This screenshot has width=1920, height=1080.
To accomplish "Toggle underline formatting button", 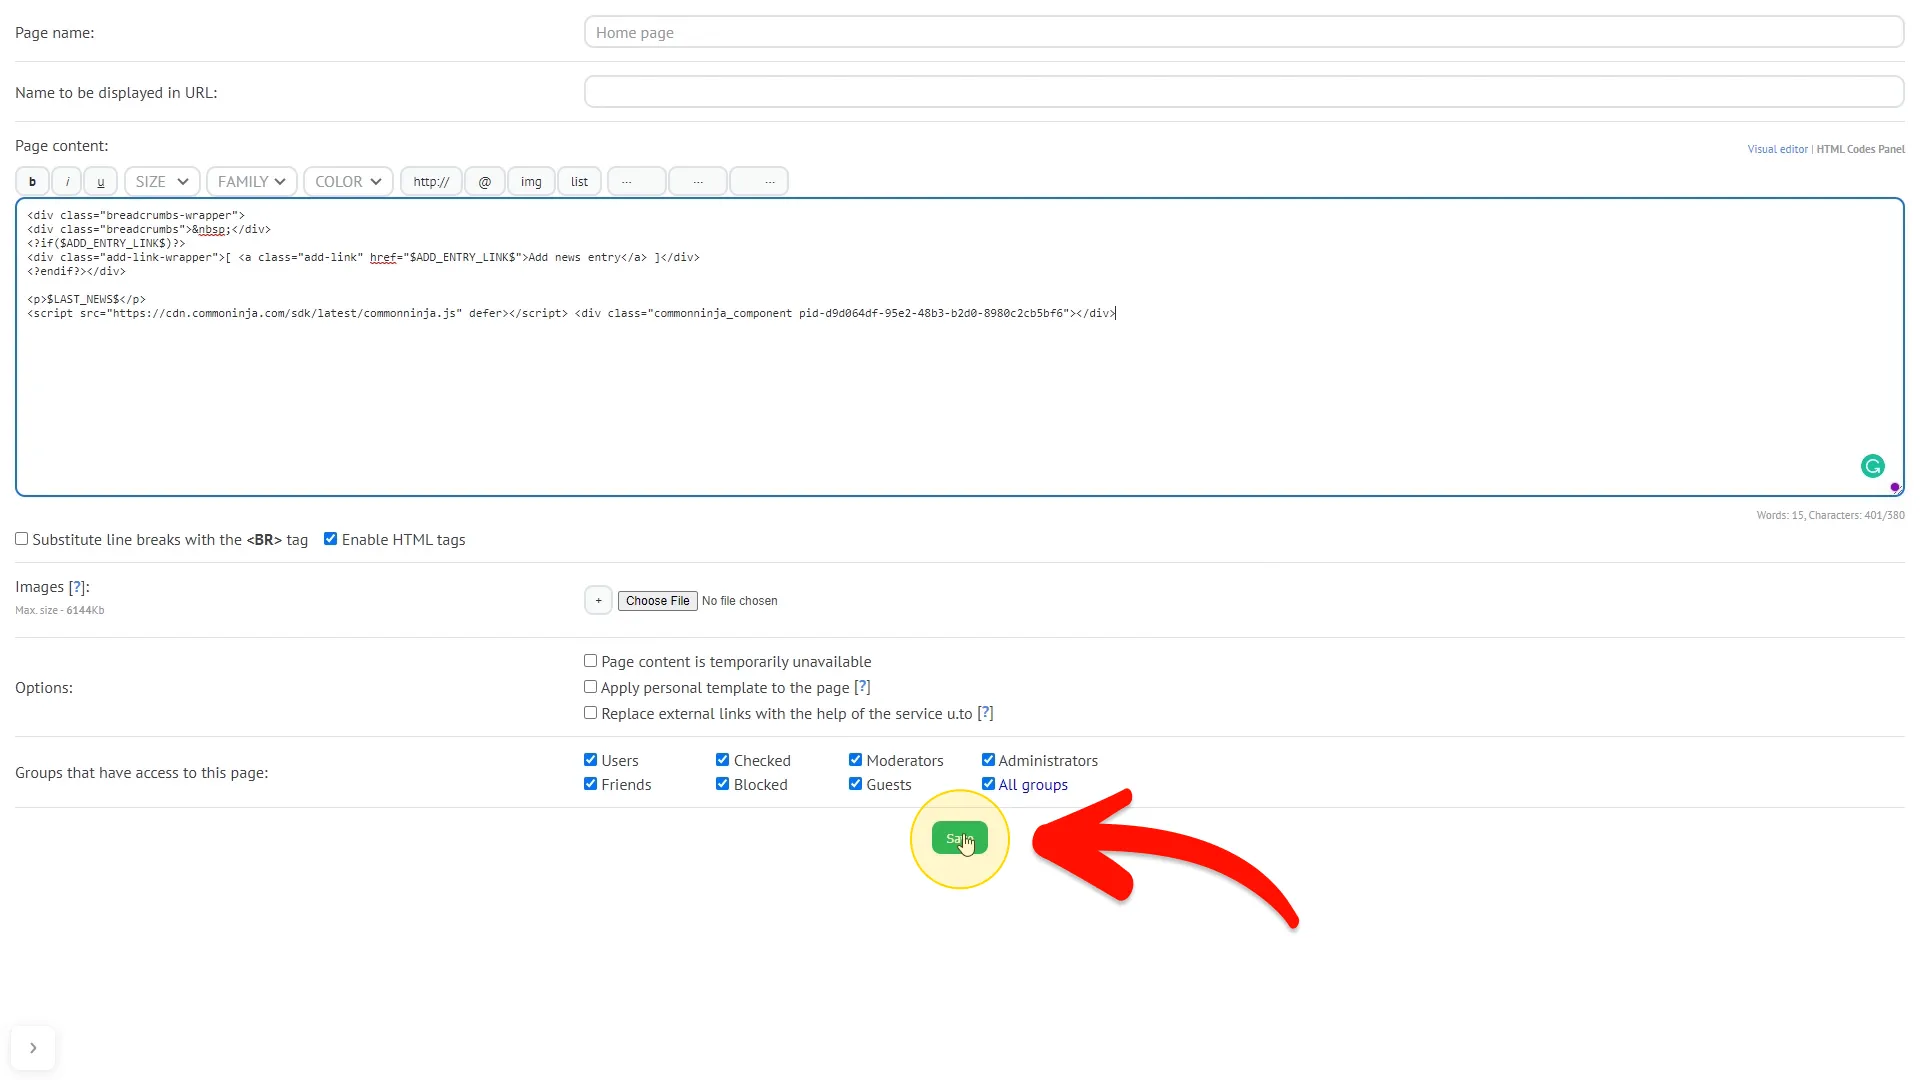I will [100, 182].
